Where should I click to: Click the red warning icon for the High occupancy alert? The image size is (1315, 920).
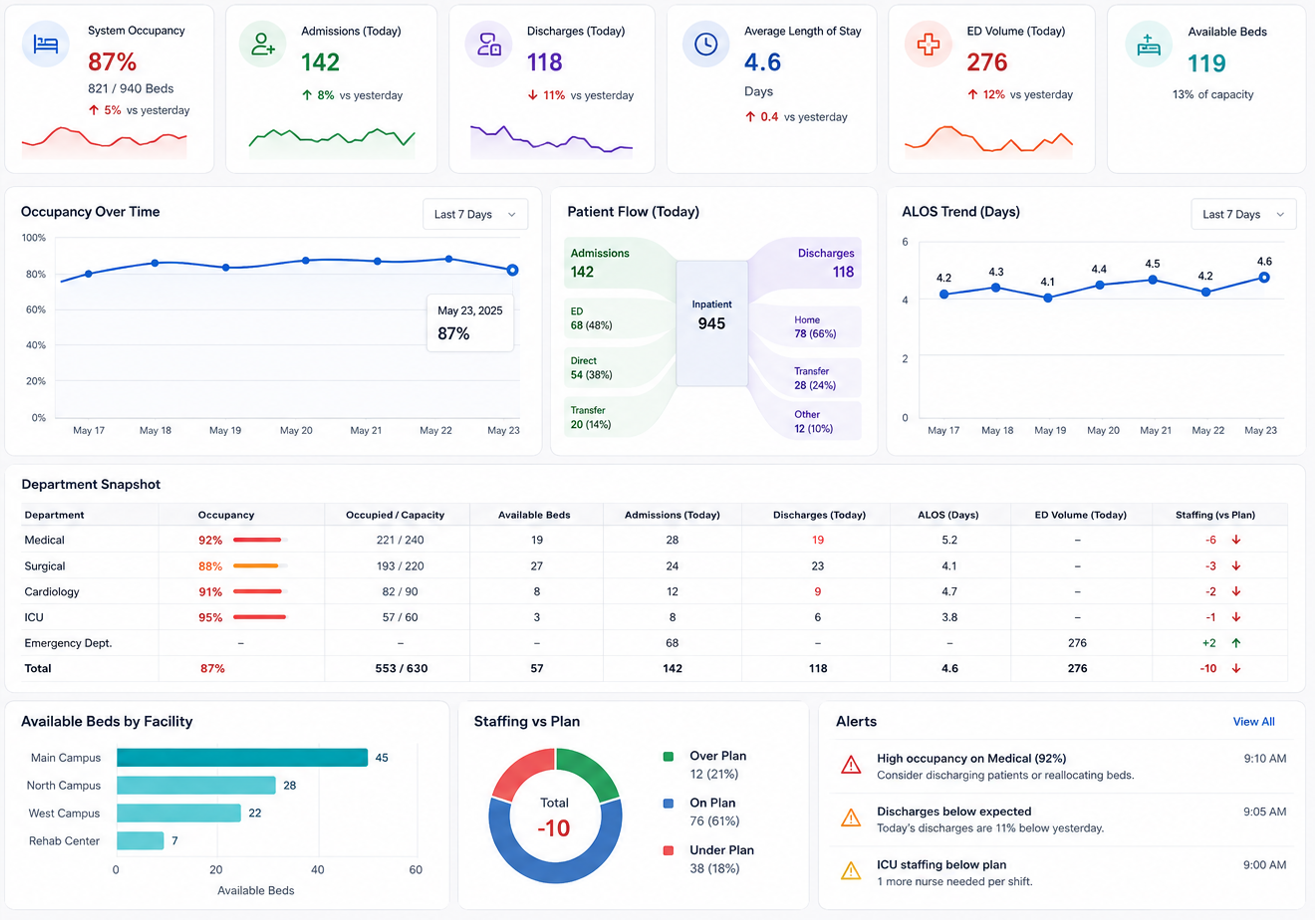coord(851,765)
